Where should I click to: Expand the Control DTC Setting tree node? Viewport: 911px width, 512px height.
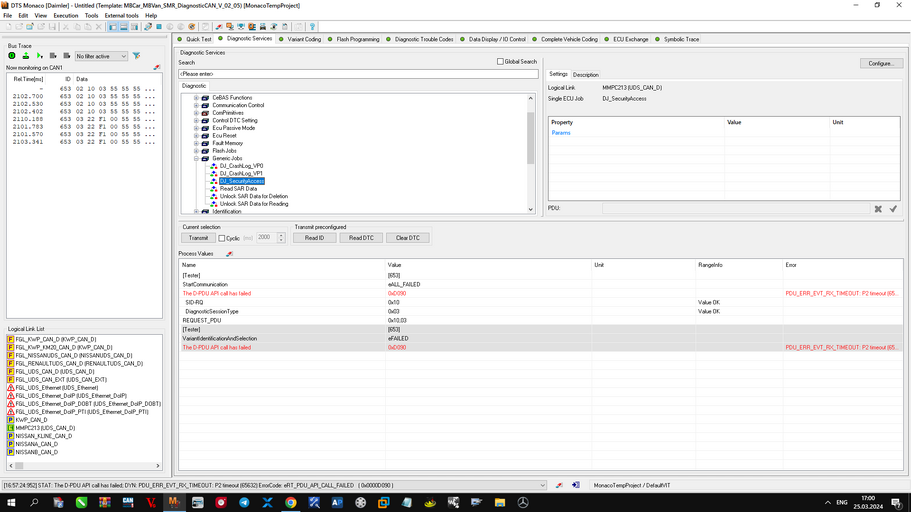click(196, 121)
